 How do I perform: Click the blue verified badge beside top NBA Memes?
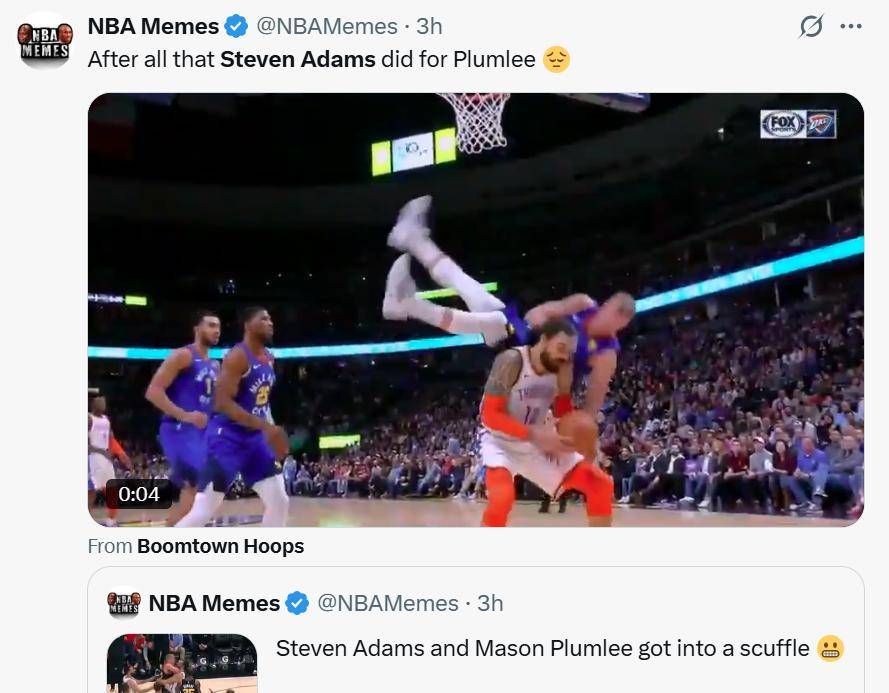tap(236, 26)
